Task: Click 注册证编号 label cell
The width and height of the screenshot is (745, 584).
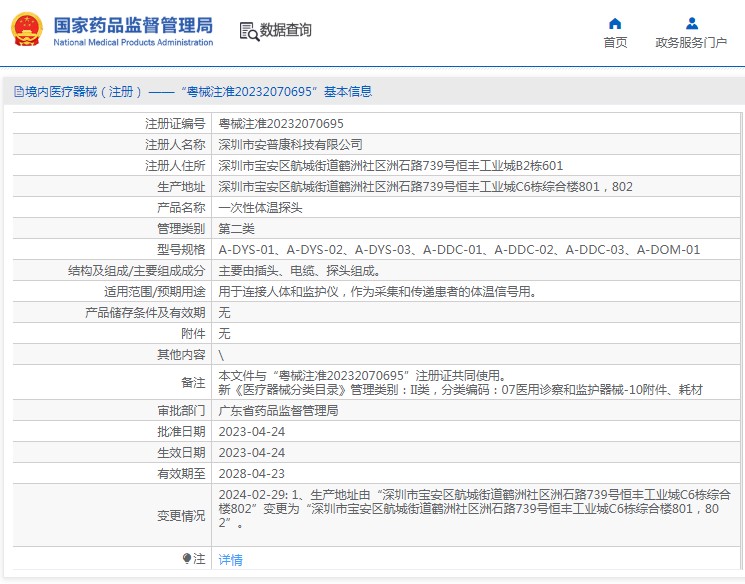Action: coord(175,124)
